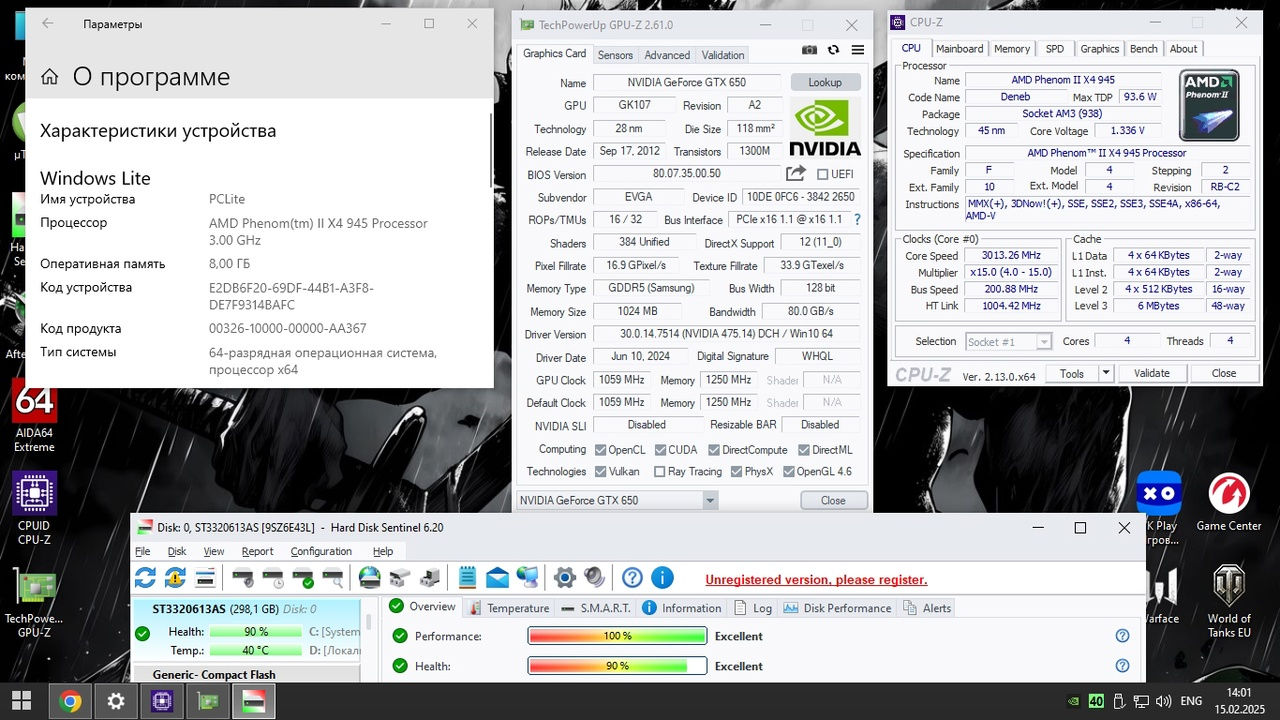Toggle the DirectML checkbox
The width and height of the screenshot is (1280, 720).
804,450
